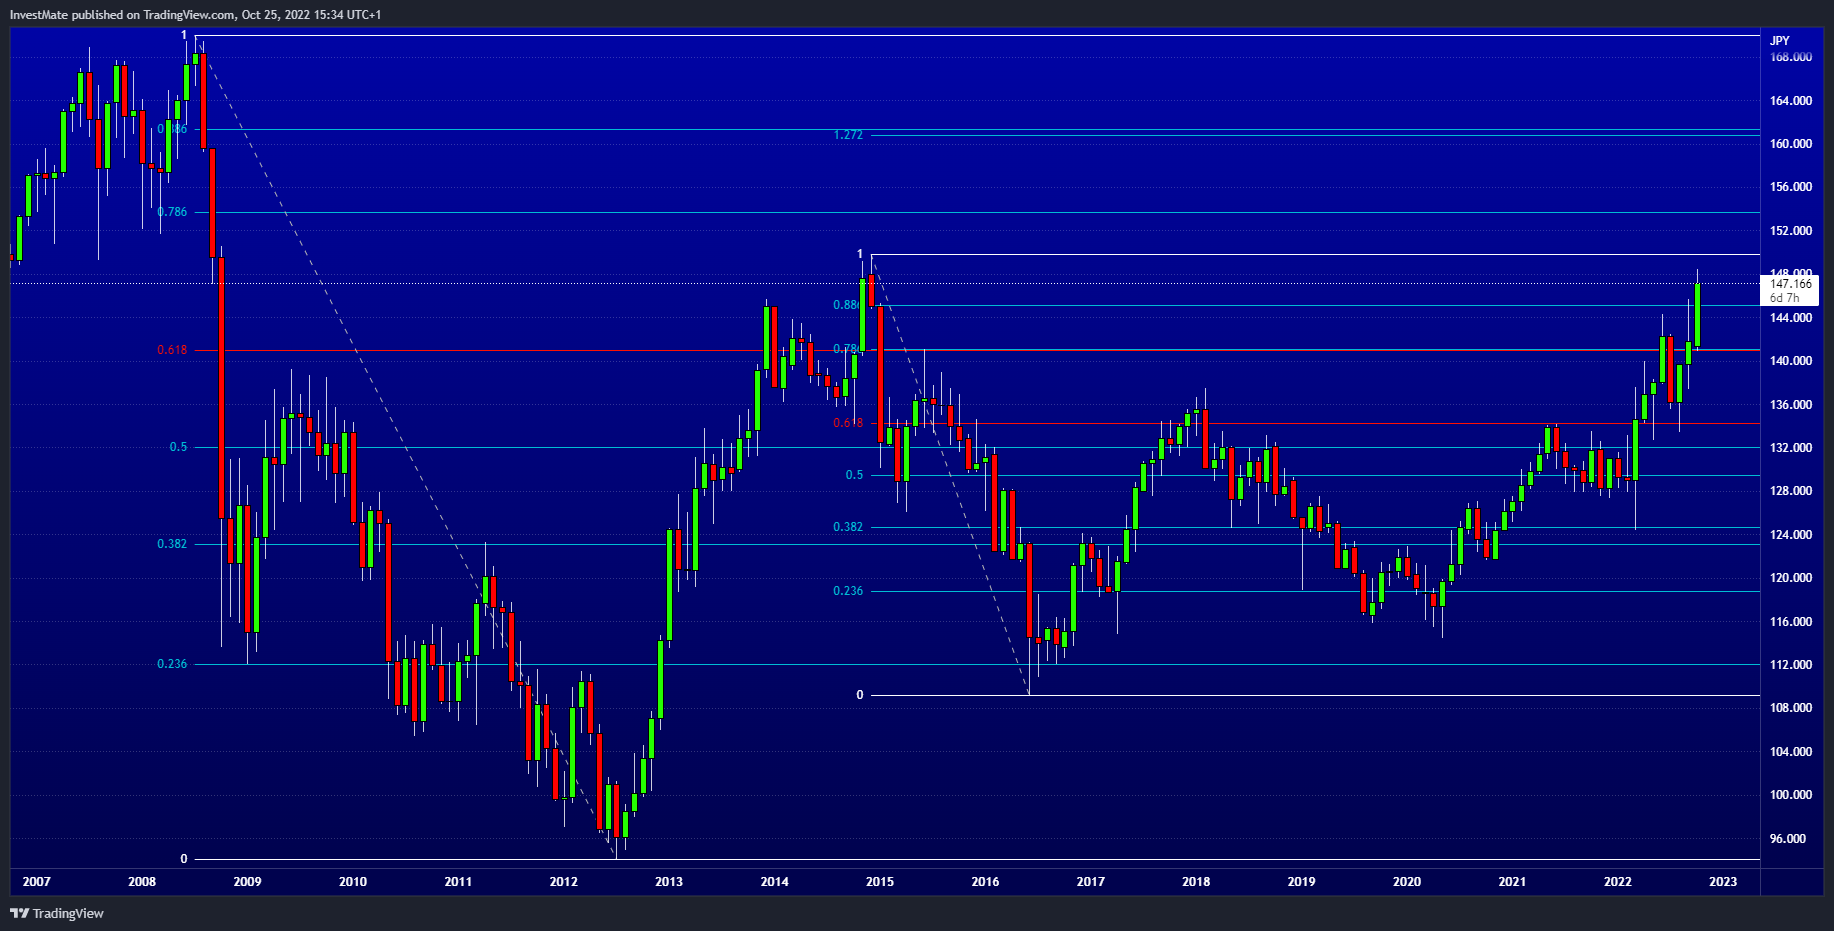Click the 100.000 price axis label

(x=1790, y=795)
